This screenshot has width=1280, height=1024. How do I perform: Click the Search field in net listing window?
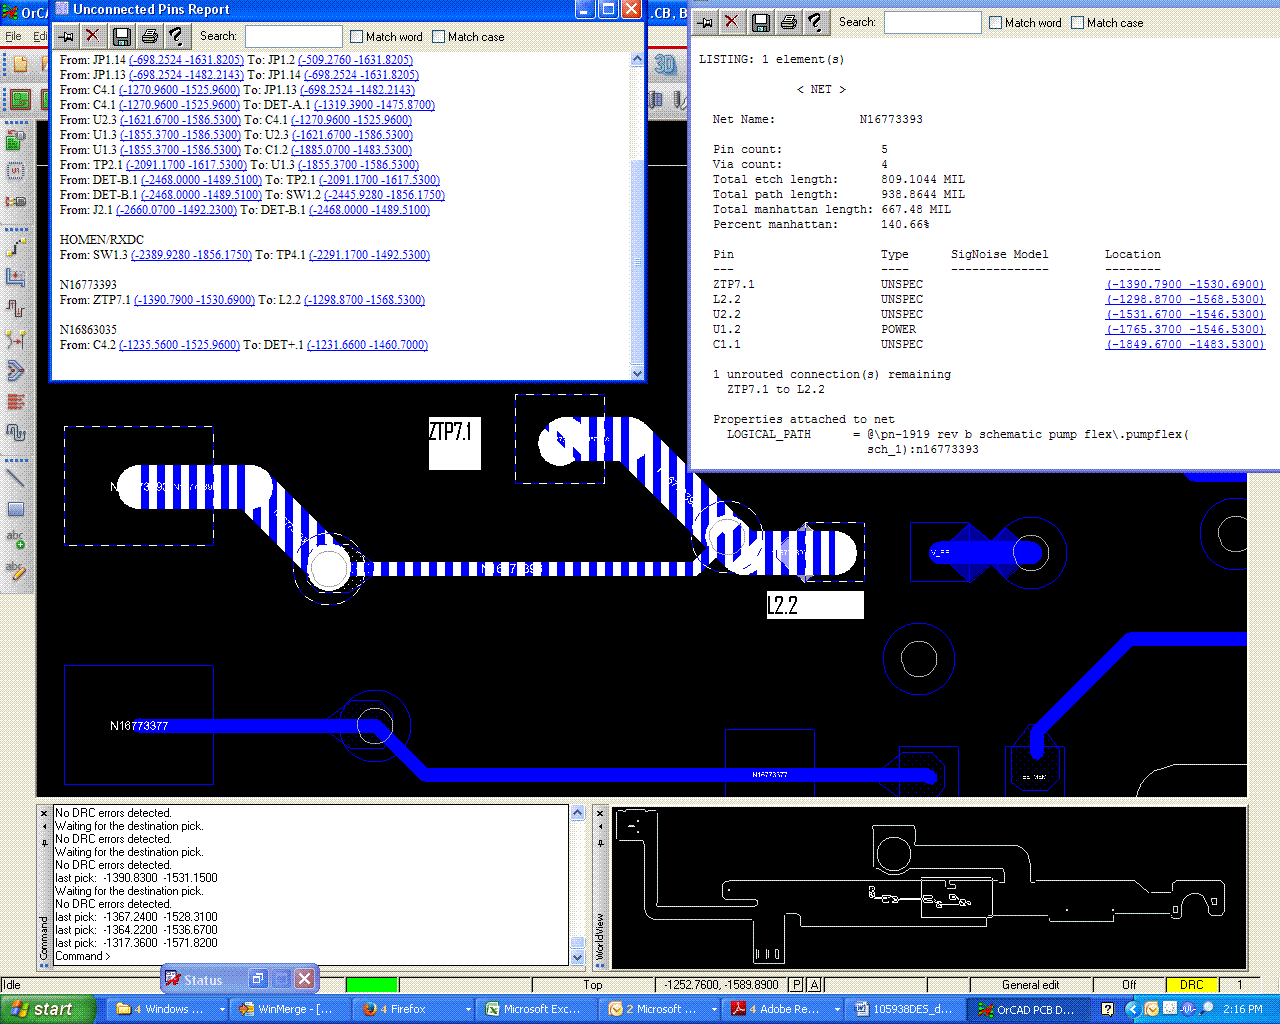(932, 22)
